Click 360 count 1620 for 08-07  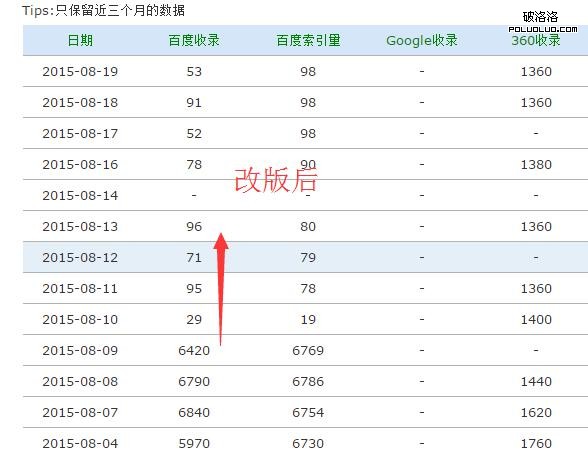point(536,413)
